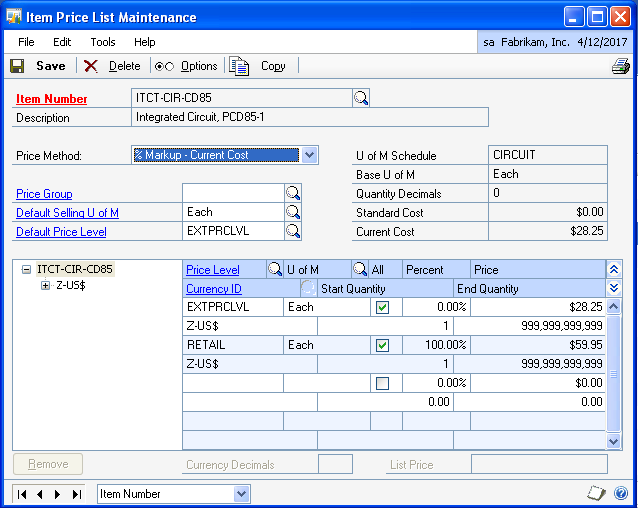Follow the Default Selling U of M link
The width and height of the screenshot is (638, 508).
tap(68, 213)
